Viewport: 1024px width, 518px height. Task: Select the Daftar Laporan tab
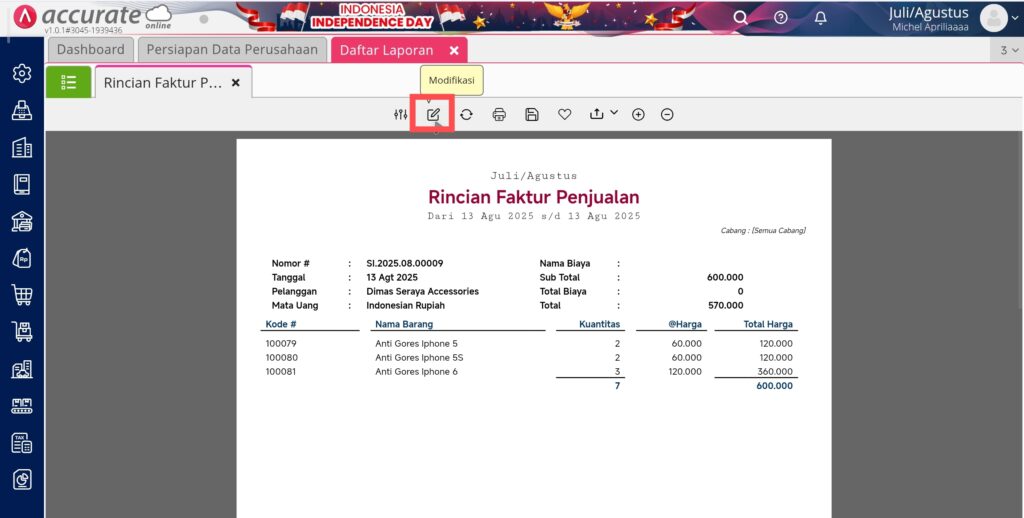[x=387, y=50]
